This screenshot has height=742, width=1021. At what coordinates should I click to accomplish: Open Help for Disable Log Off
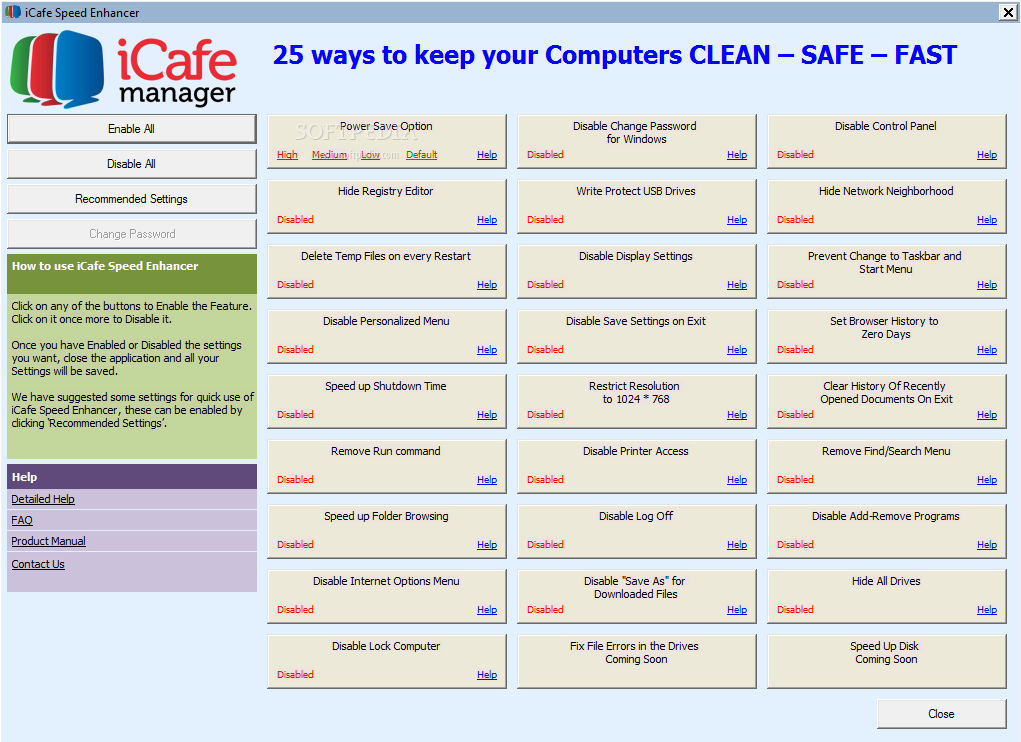tap(737, 545)
